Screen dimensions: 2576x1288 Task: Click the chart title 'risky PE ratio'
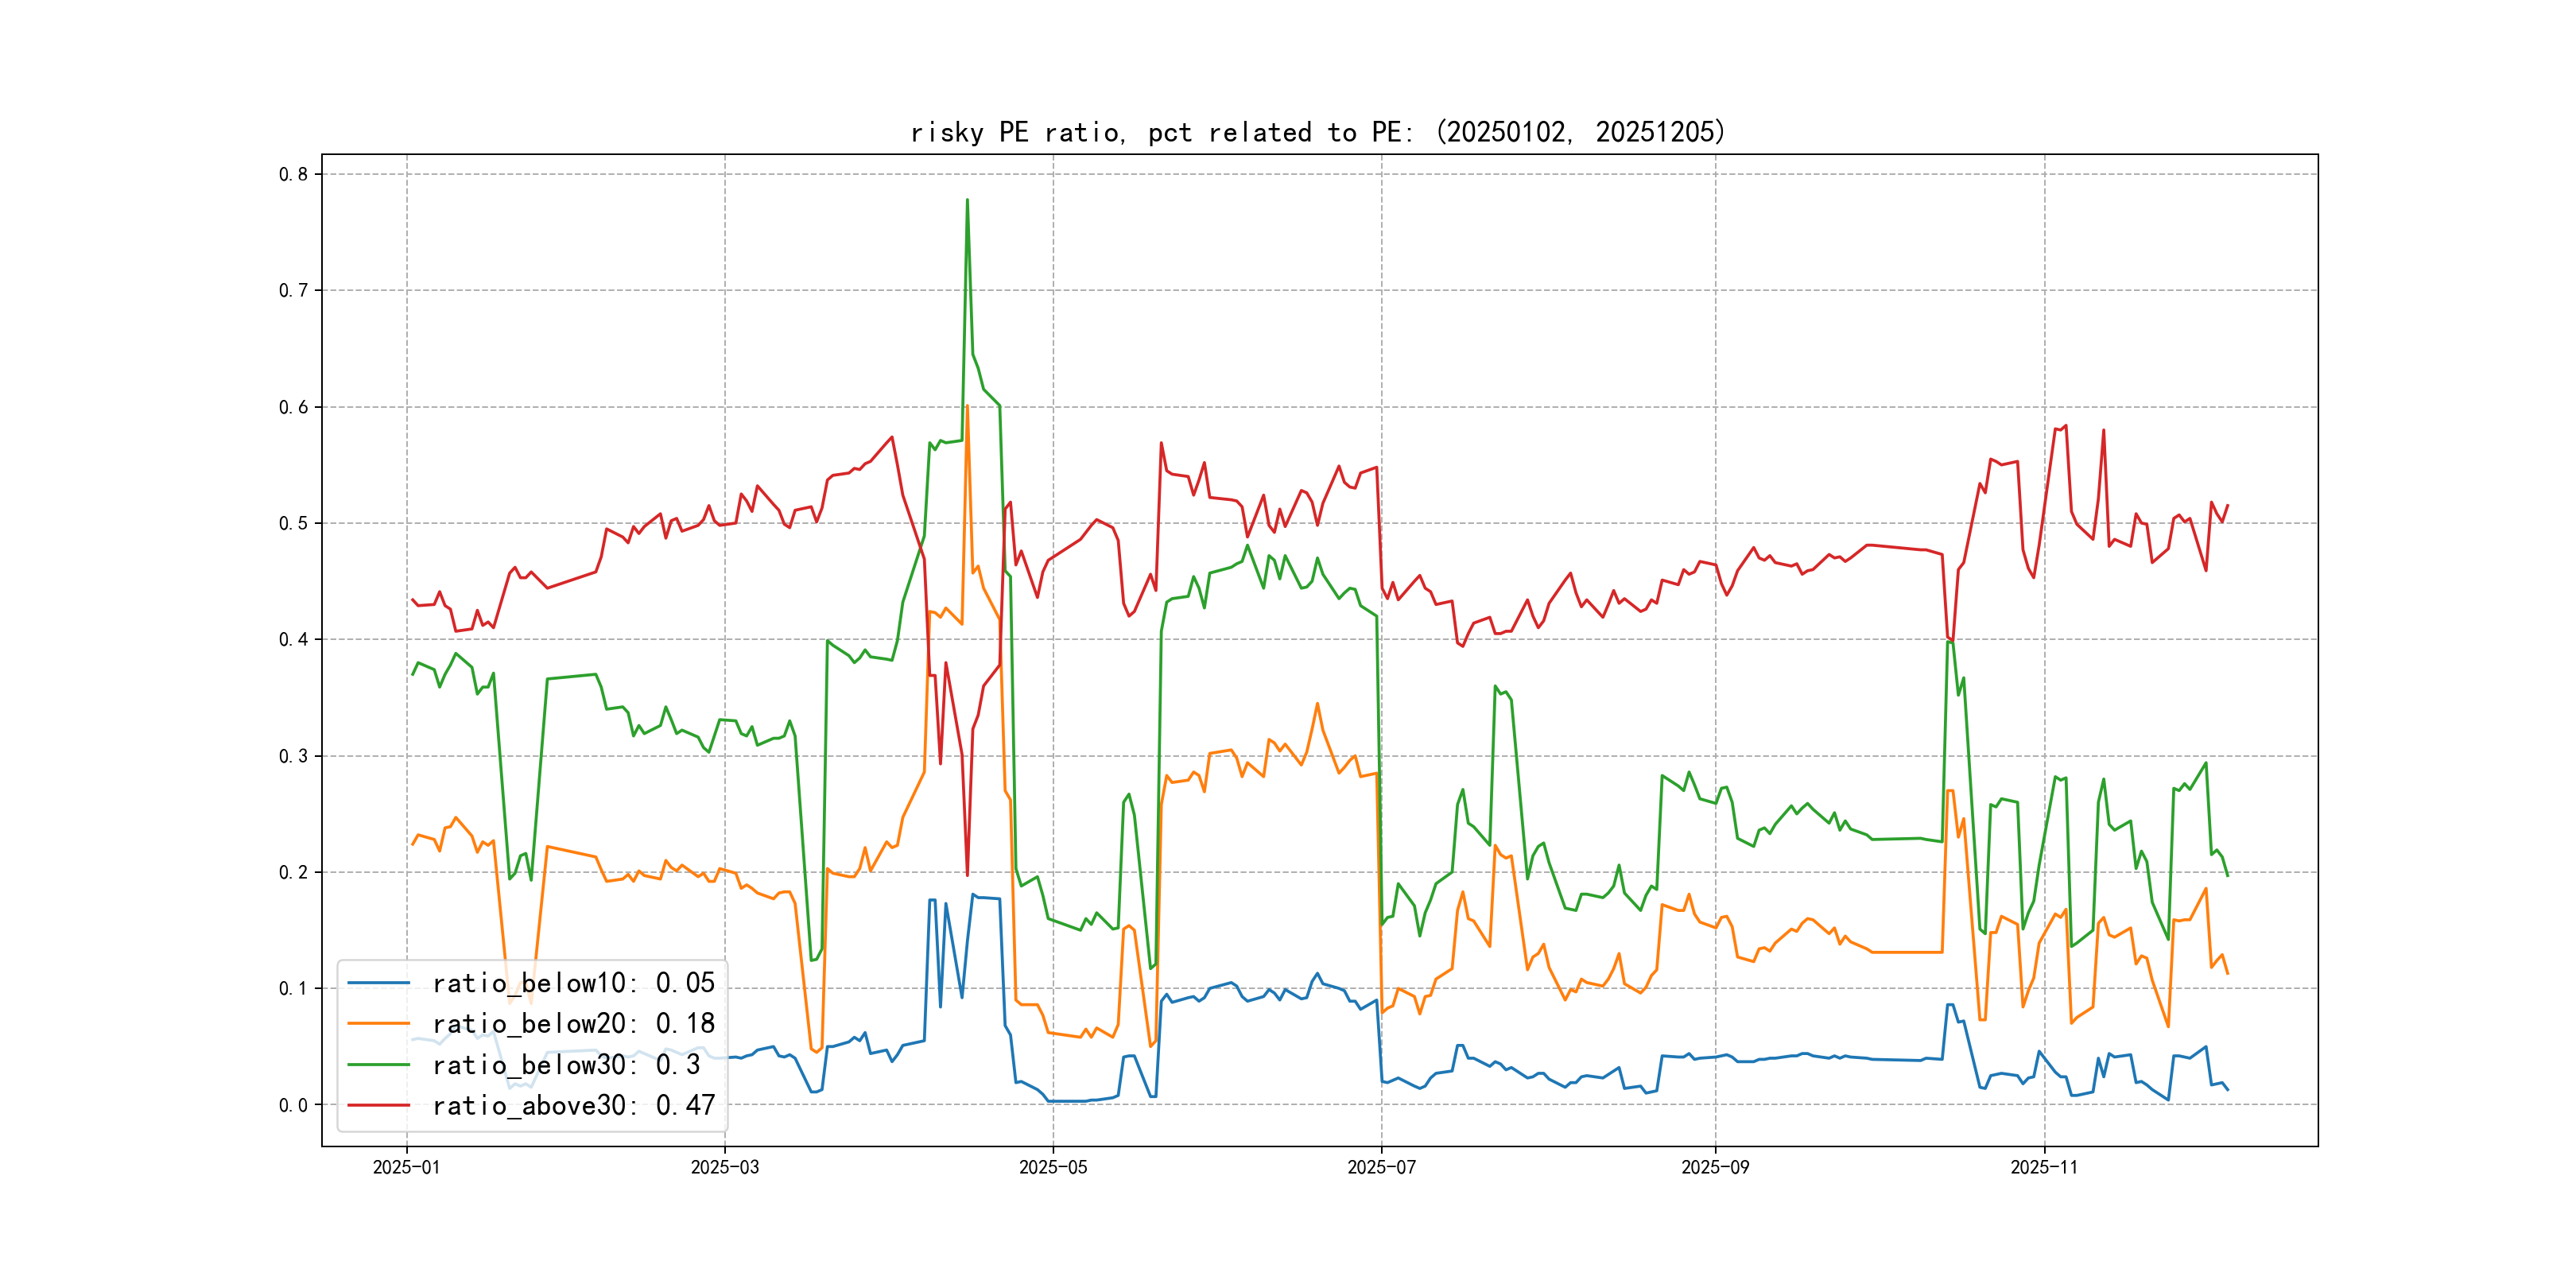click(1317, 132)
